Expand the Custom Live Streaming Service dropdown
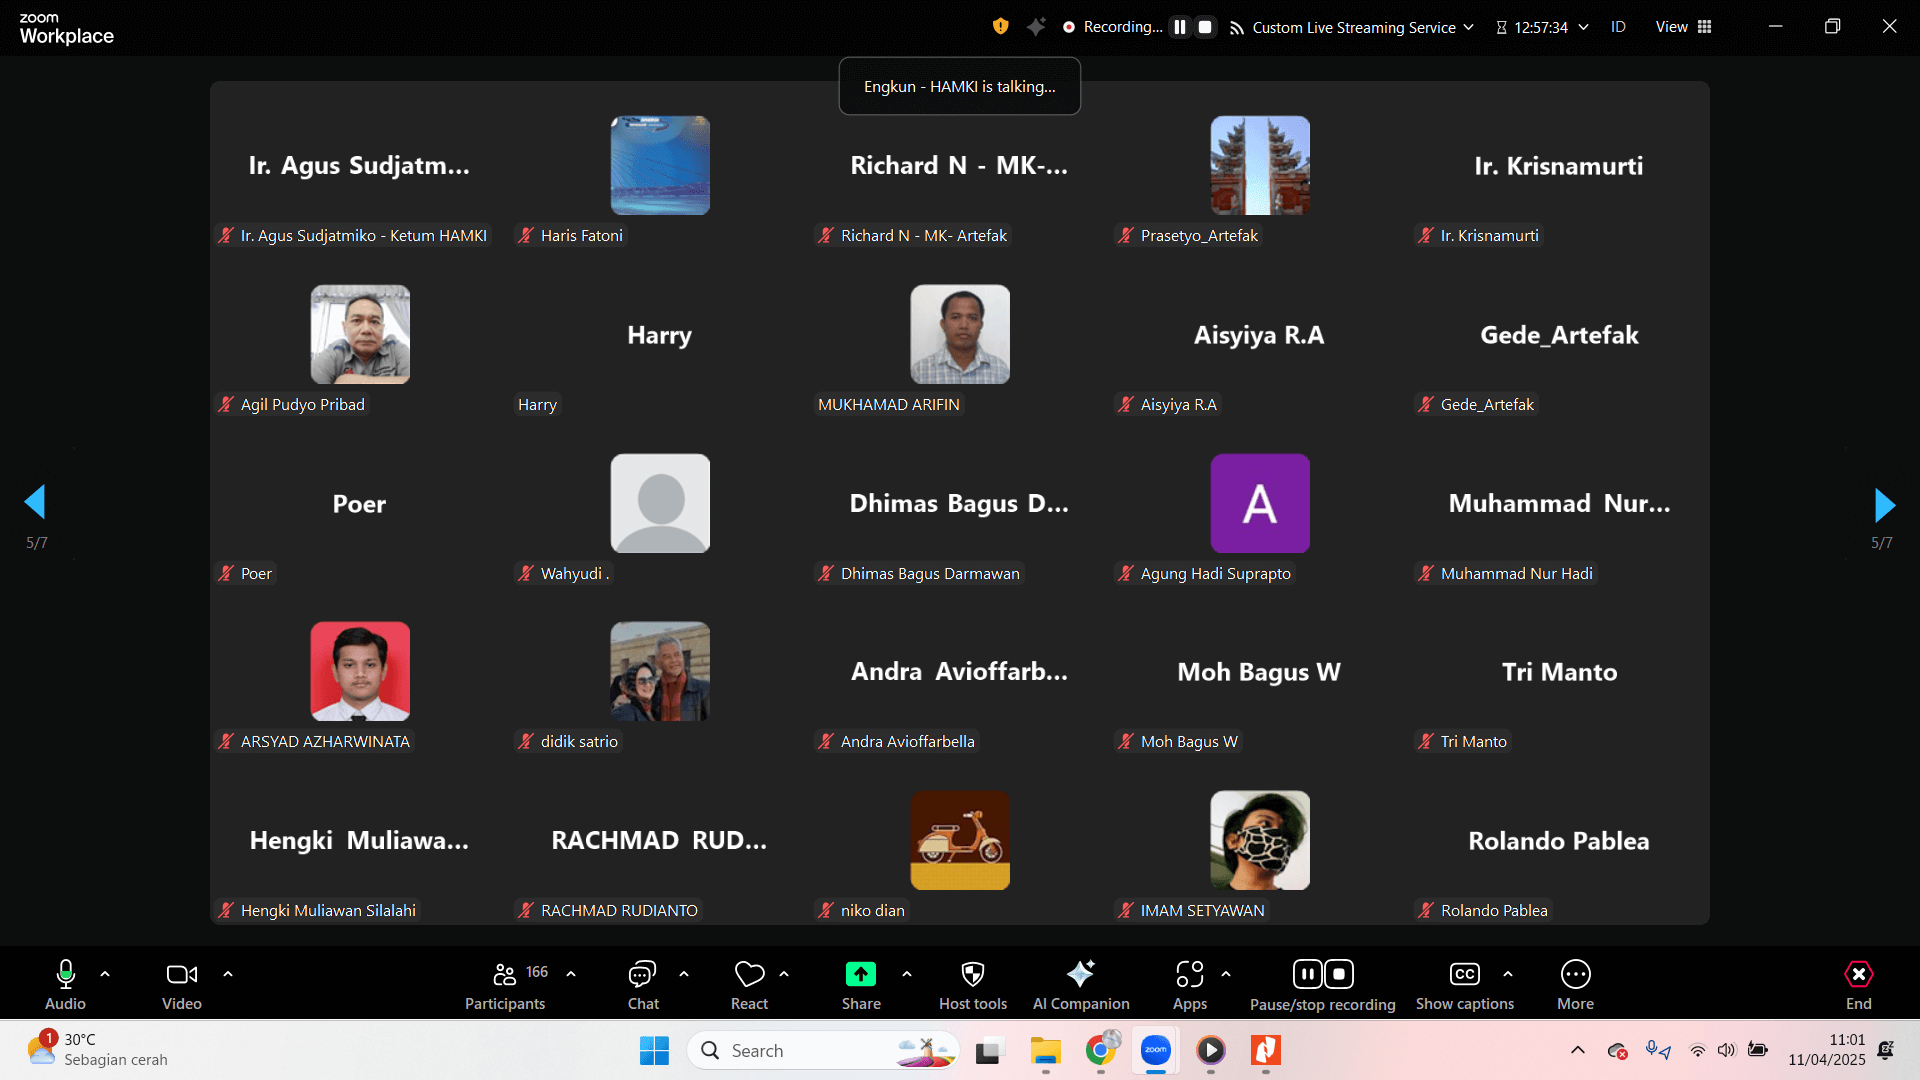Viewport: 1920px width, 1080px height. [x=1468, y=27]
